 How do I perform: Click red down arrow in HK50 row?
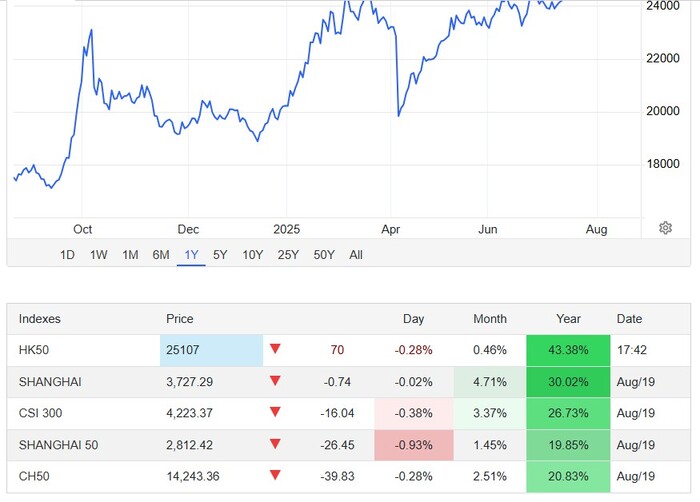[x=275, y=350]
